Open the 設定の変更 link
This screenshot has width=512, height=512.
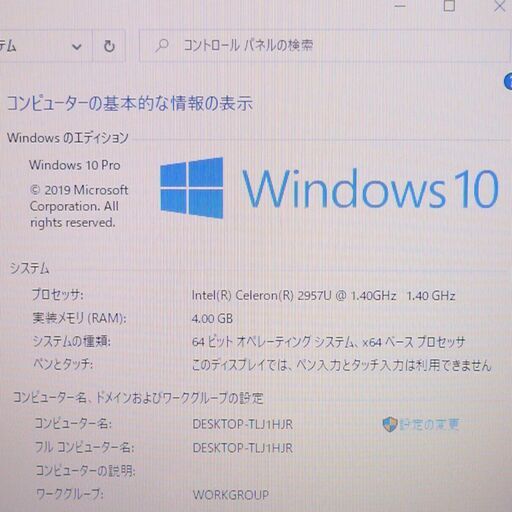click(x=429, y=424)
